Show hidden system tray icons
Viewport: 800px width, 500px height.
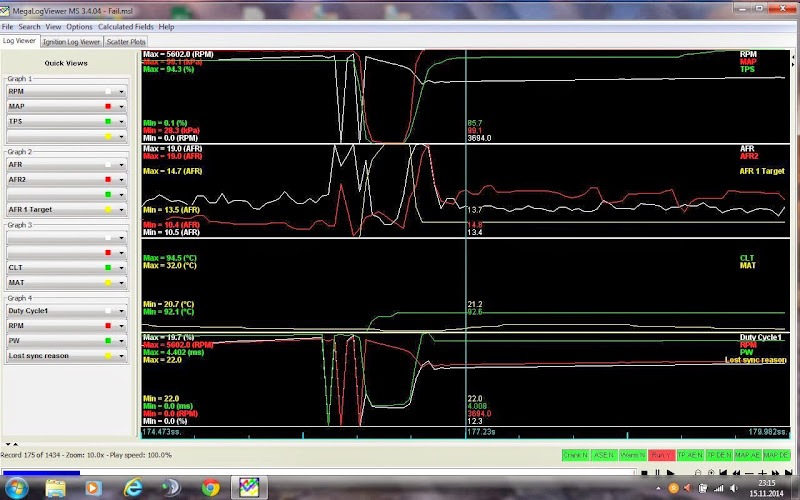[x=658, y=489]
